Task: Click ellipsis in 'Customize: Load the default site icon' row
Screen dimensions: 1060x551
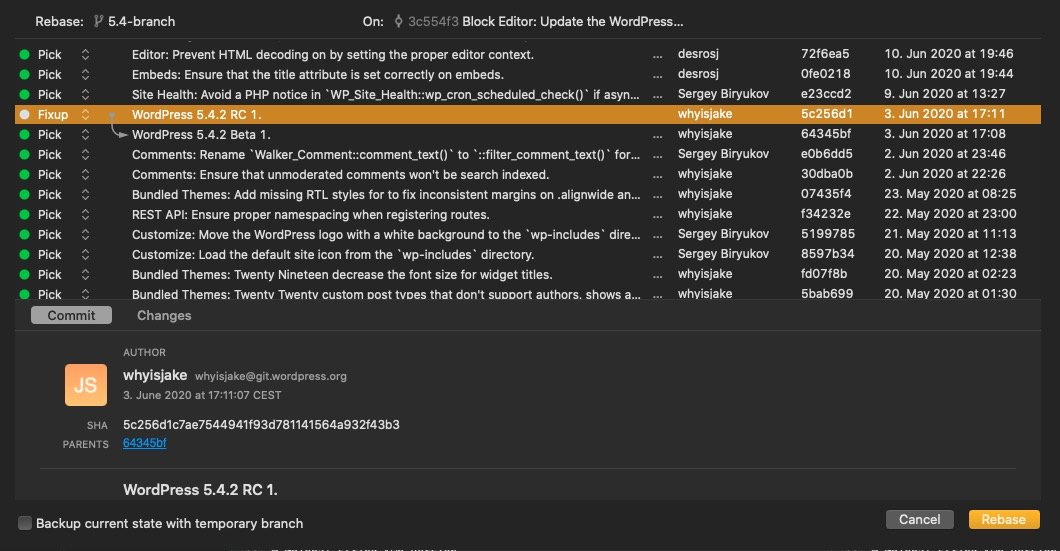Action: point(657,256)
